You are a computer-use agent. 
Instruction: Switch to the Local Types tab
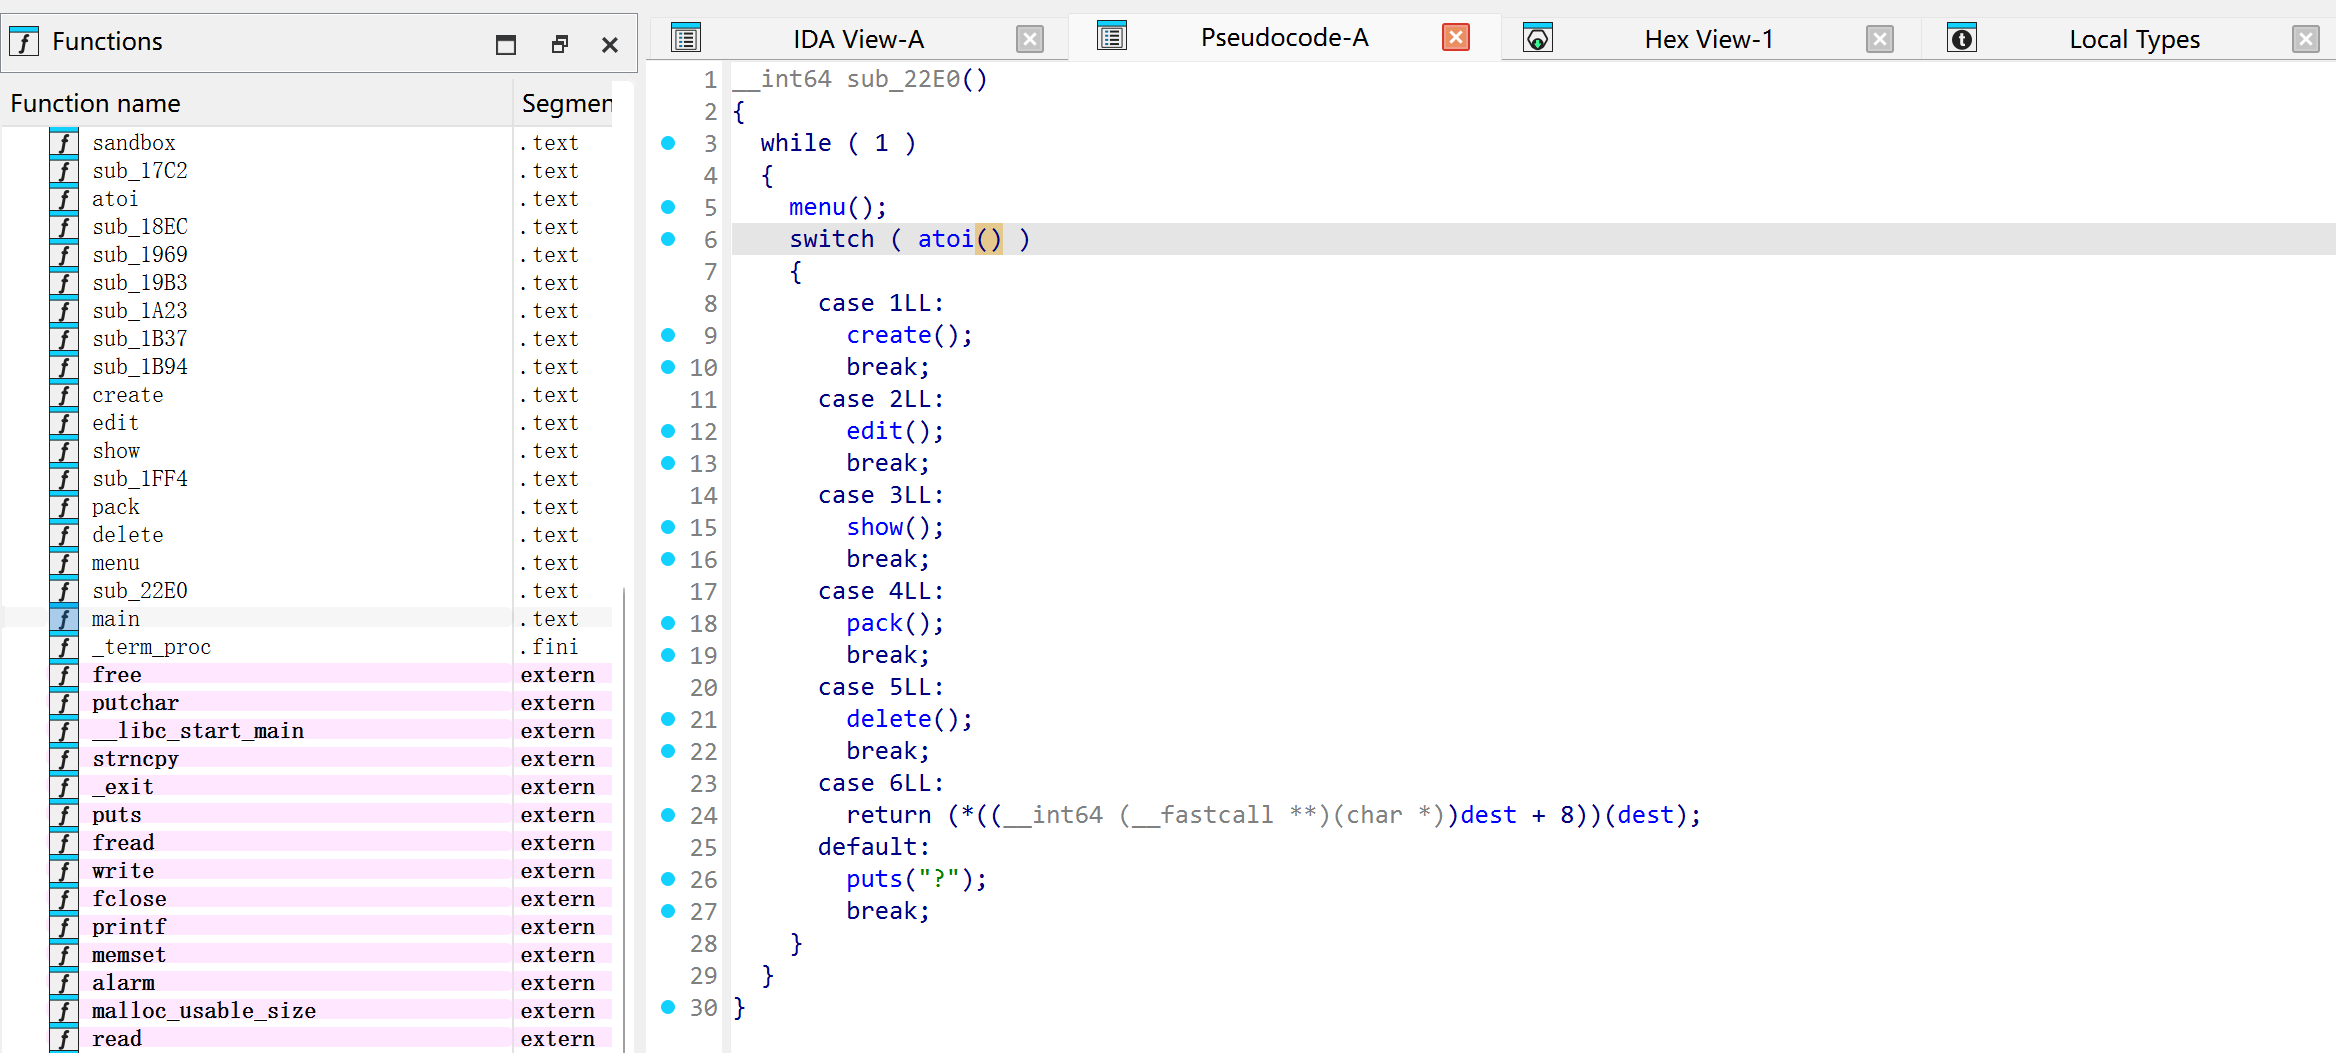click(2134, 39)
